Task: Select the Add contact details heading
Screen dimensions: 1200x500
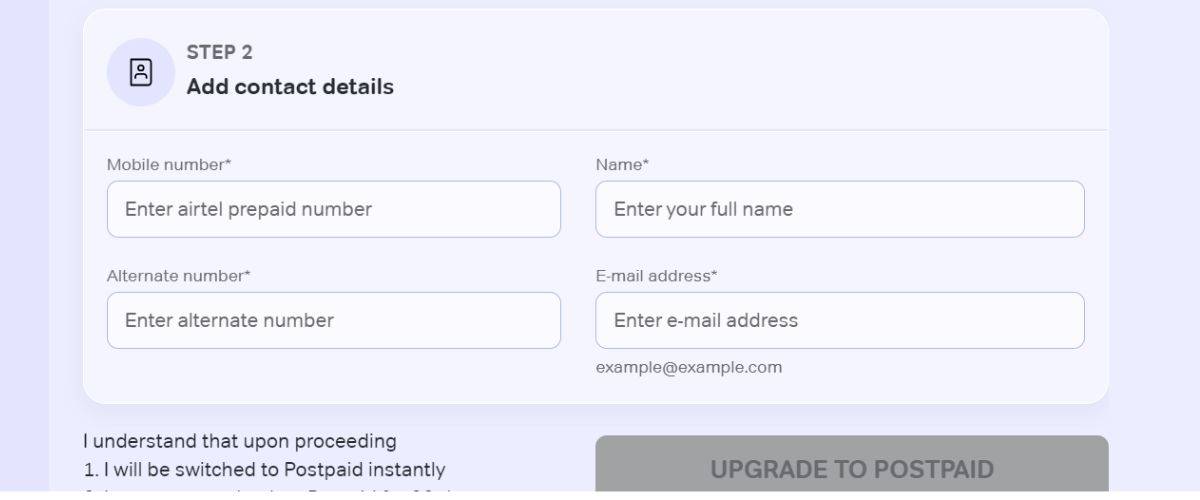Action: [290, 87]
